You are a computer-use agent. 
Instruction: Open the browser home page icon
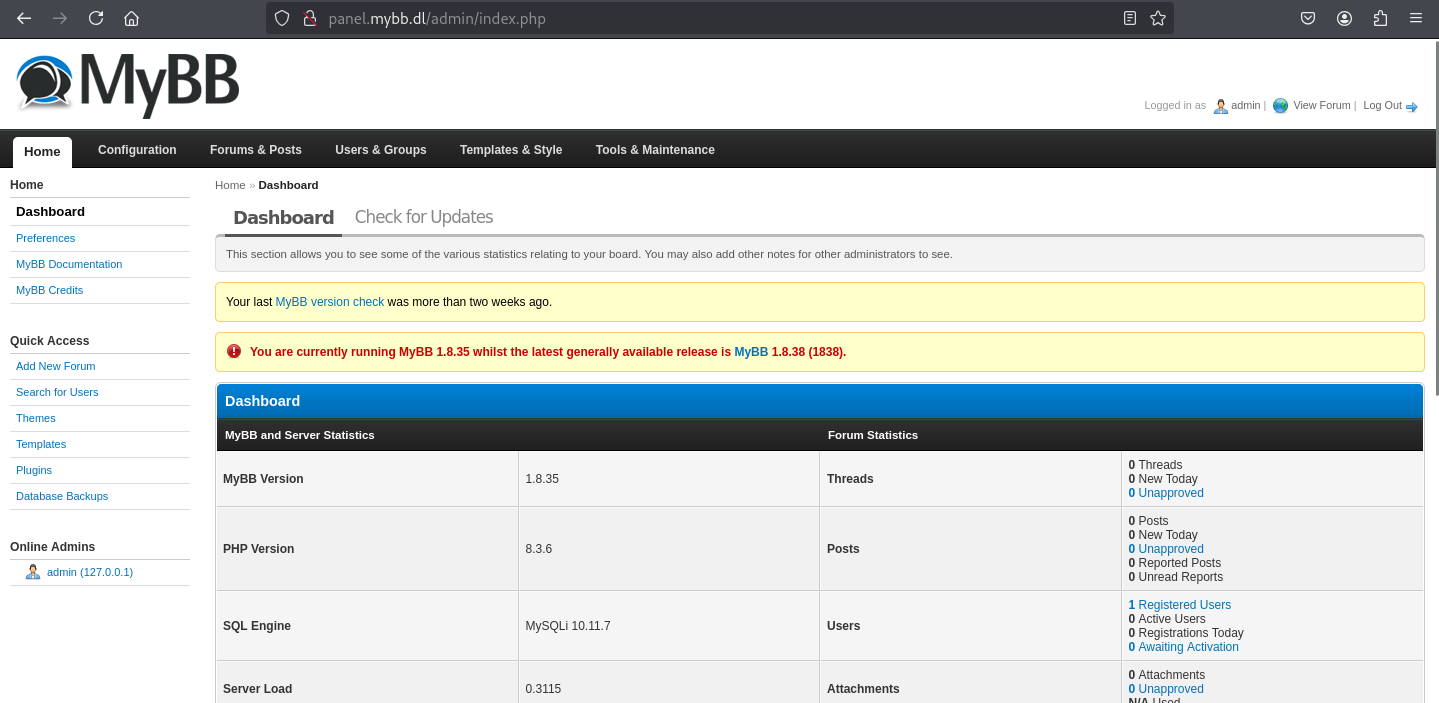pyautogui.click(x=131, y=18)
